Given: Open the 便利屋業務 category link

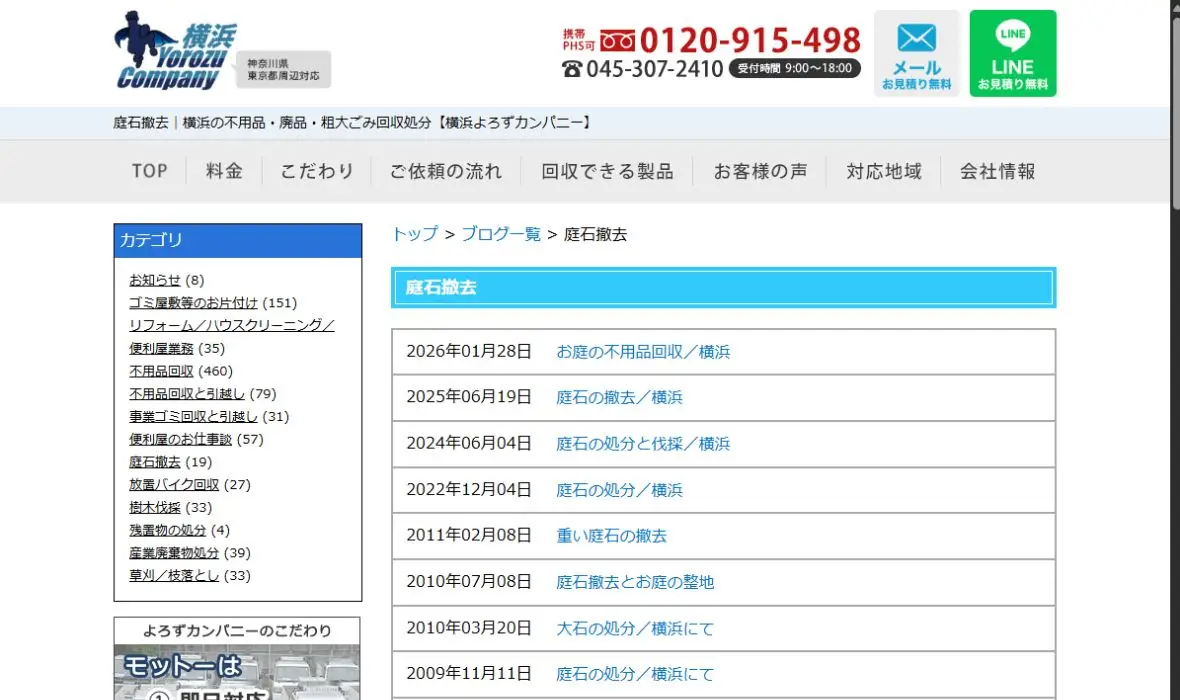Looking at the screenshot, I should pyautogui.click(x=161, y=348).
